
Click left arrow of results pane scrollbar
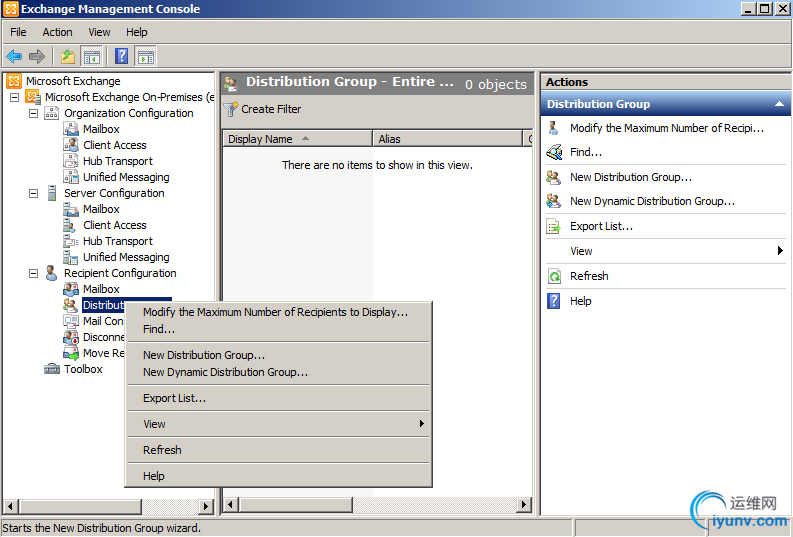[x=231, y=504]
